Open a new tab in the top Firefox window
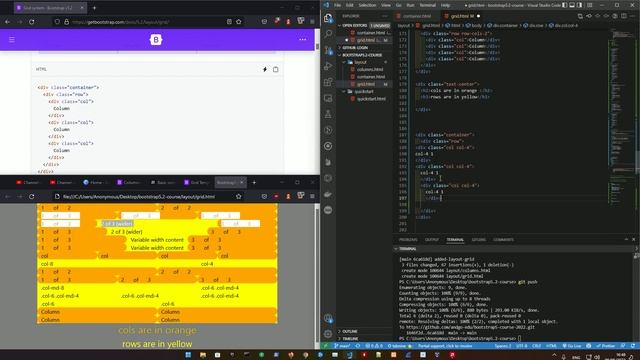640x360 pixels. coord(94,8)
